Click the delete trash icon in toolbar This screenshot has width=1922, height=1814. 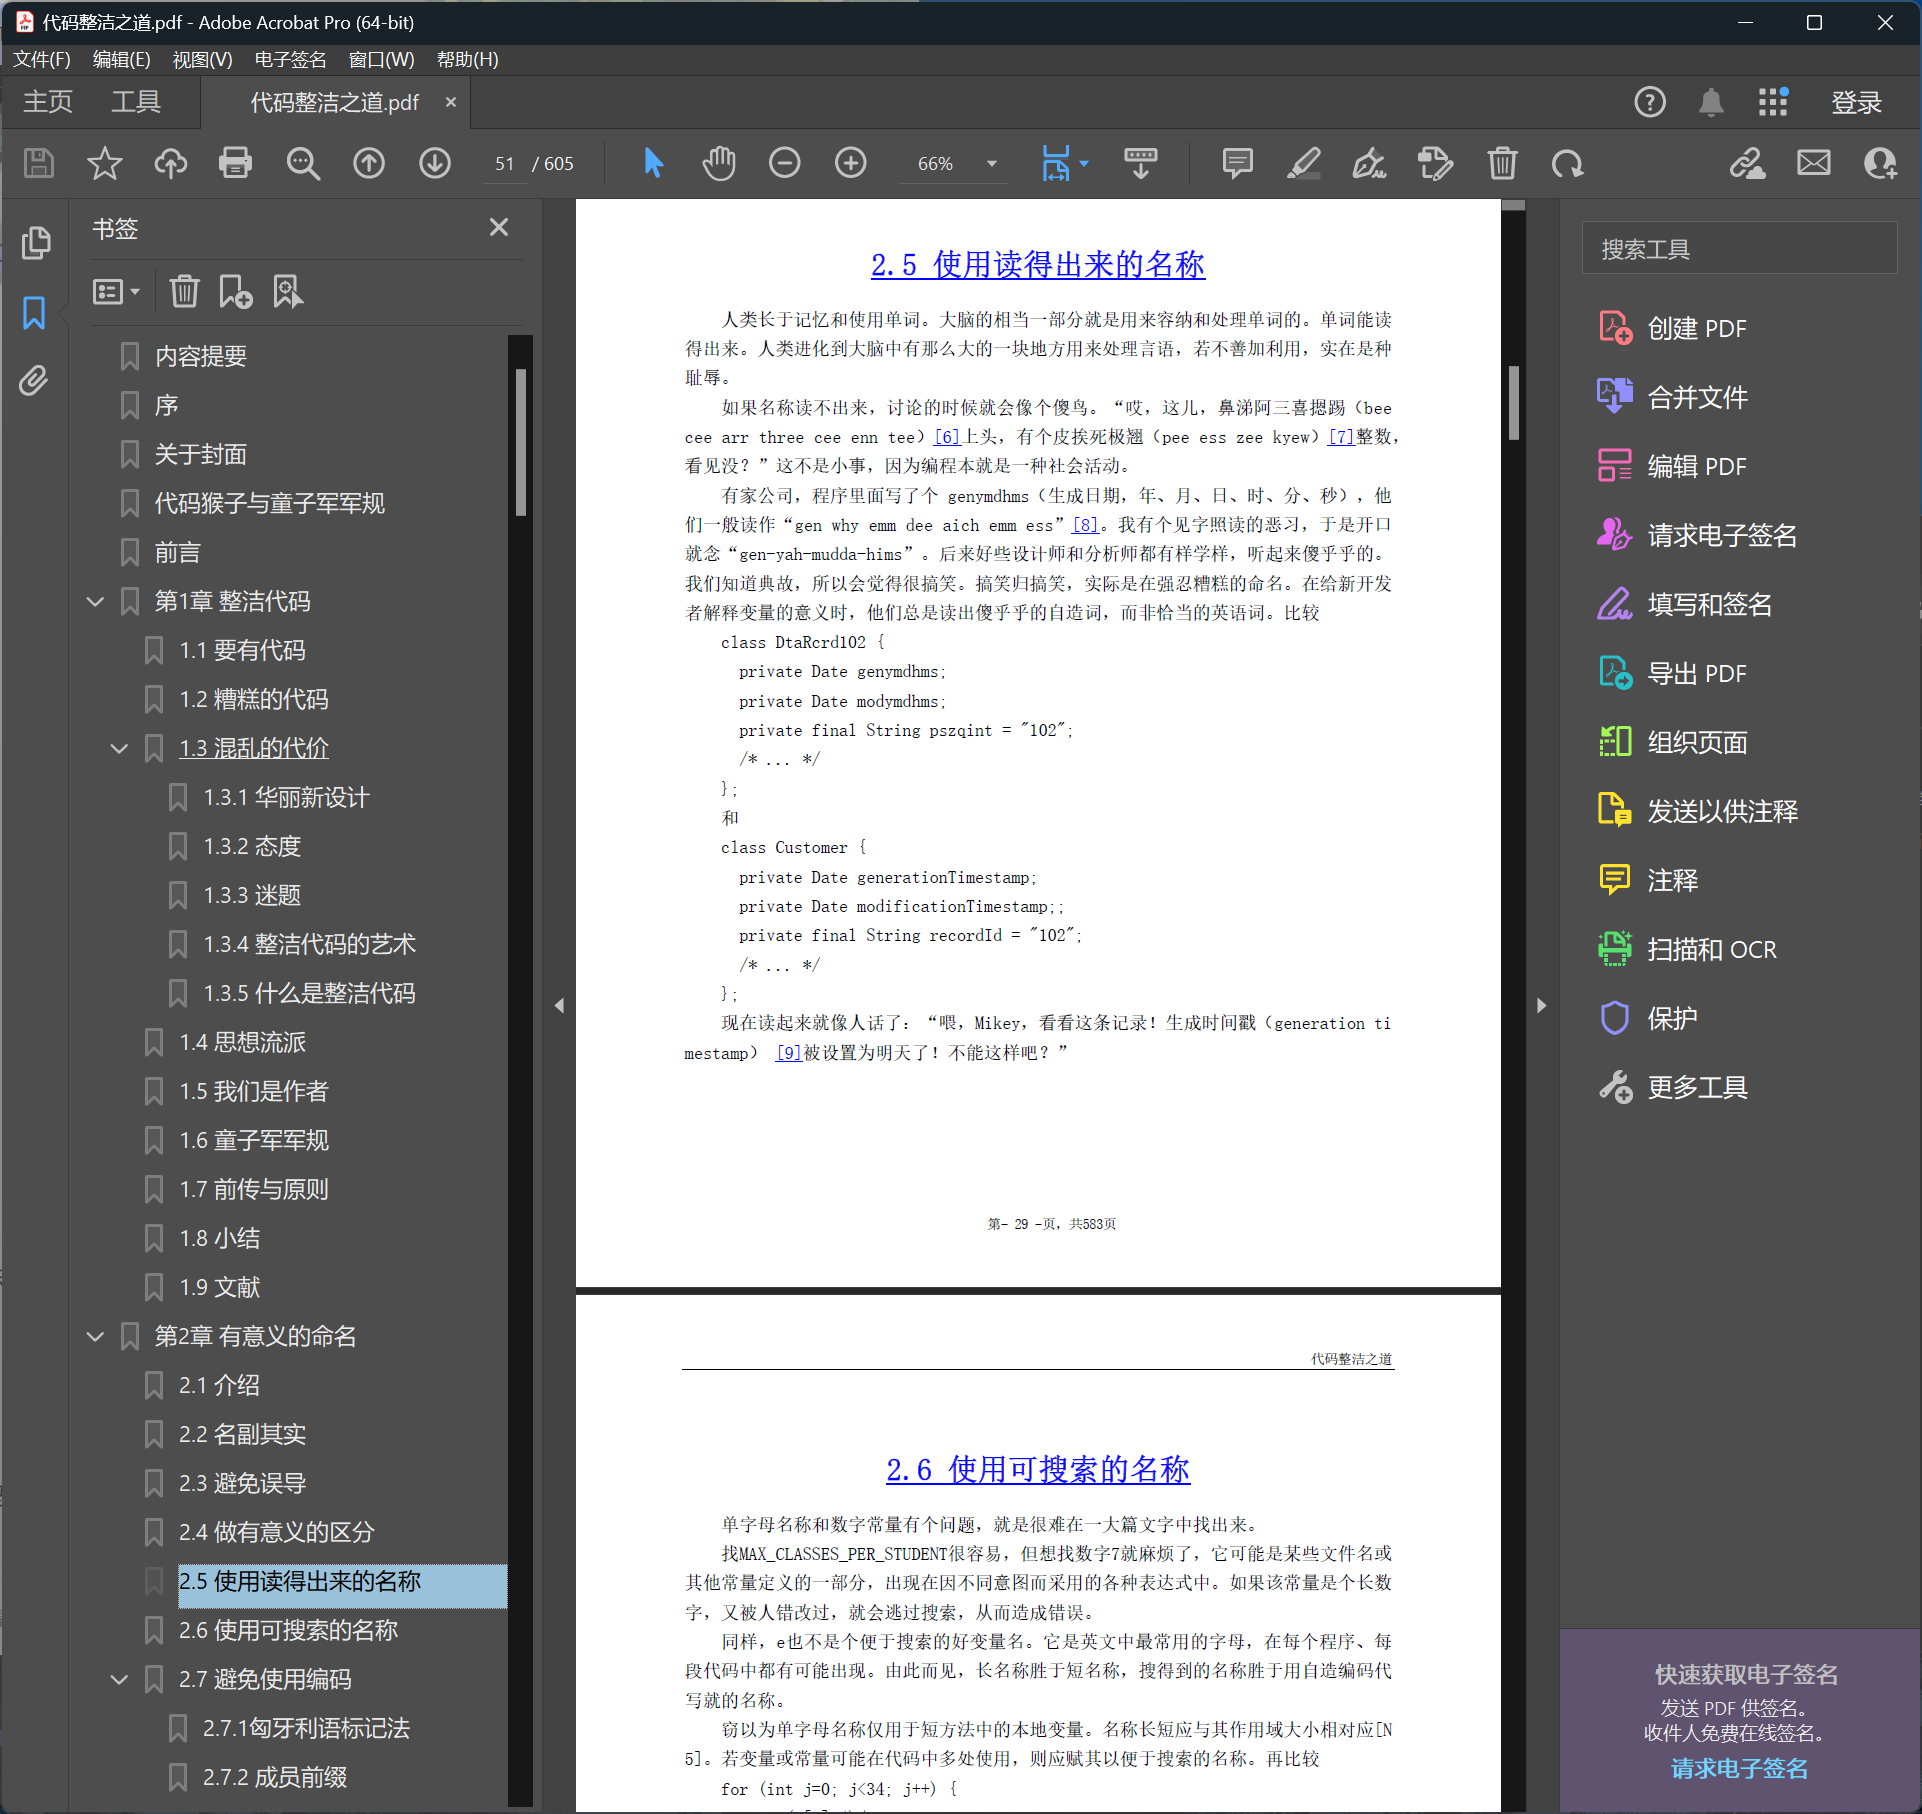point(1501,163)
